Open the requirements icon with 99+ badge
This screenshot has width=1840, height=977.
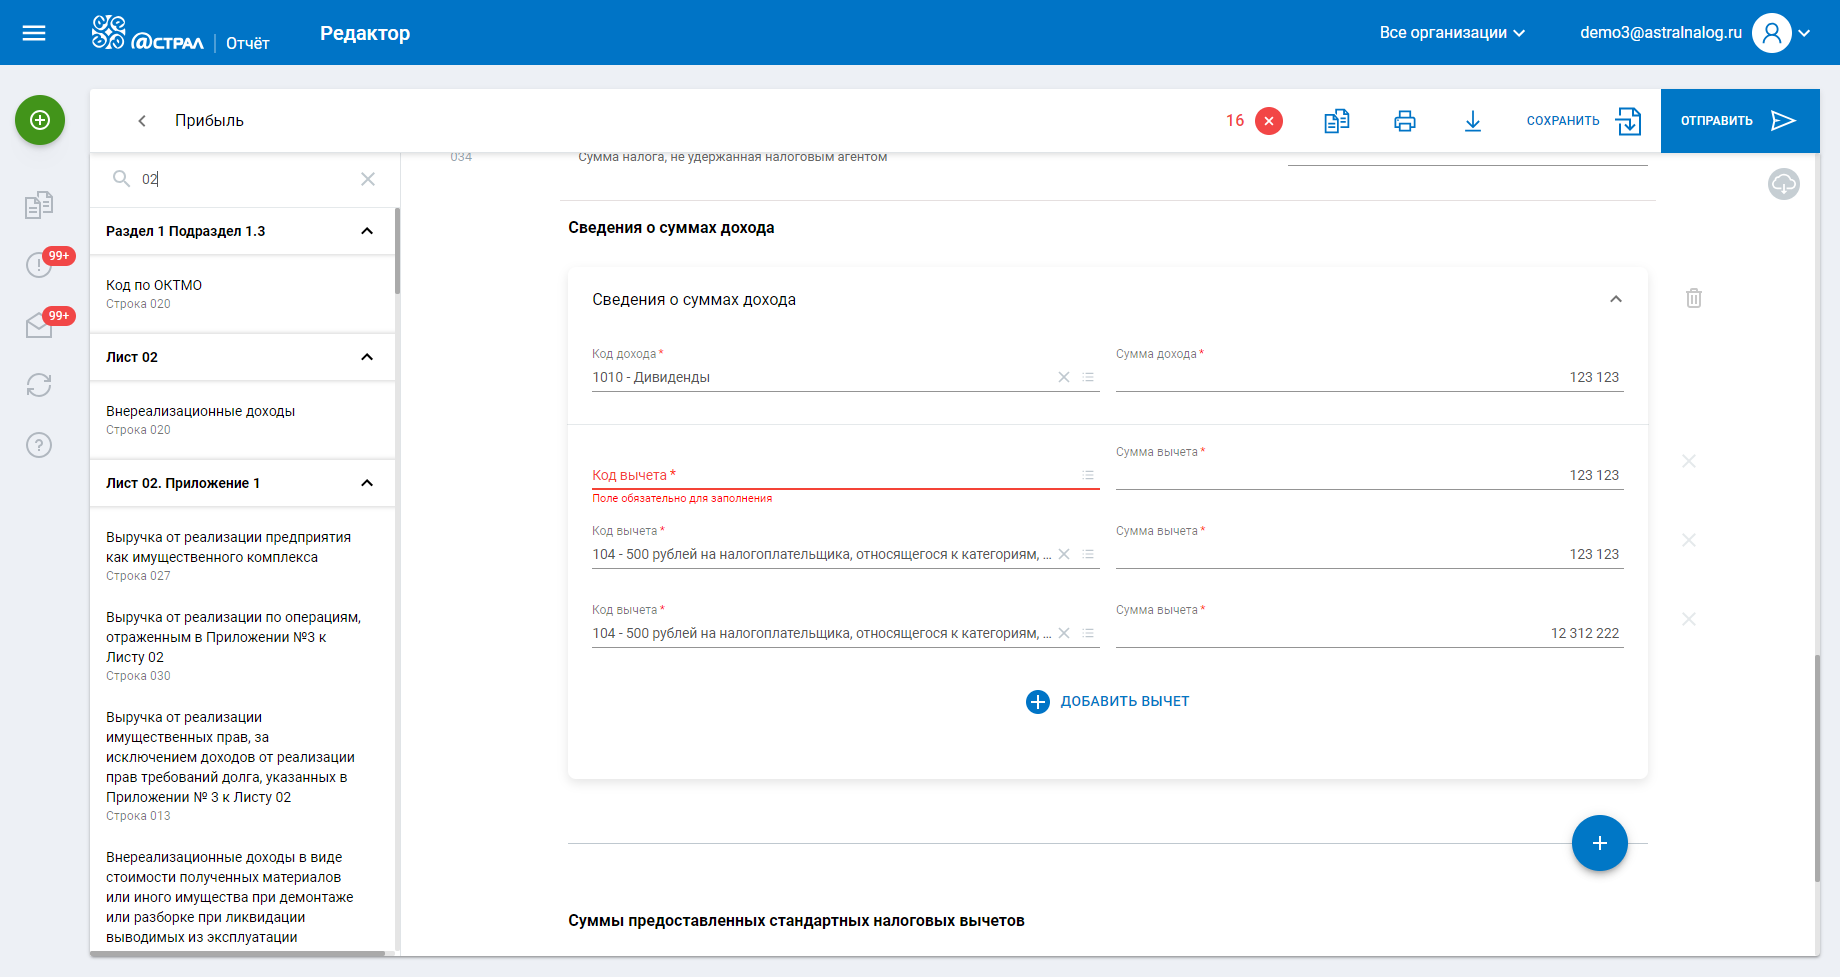tap(39, 265)
